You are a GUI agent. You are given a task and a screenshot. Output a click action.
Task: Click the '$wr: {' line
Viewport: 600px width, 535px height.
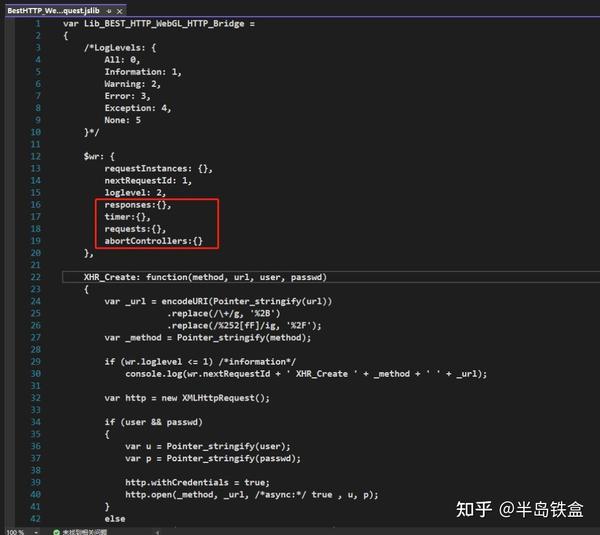tap(99, 157)
